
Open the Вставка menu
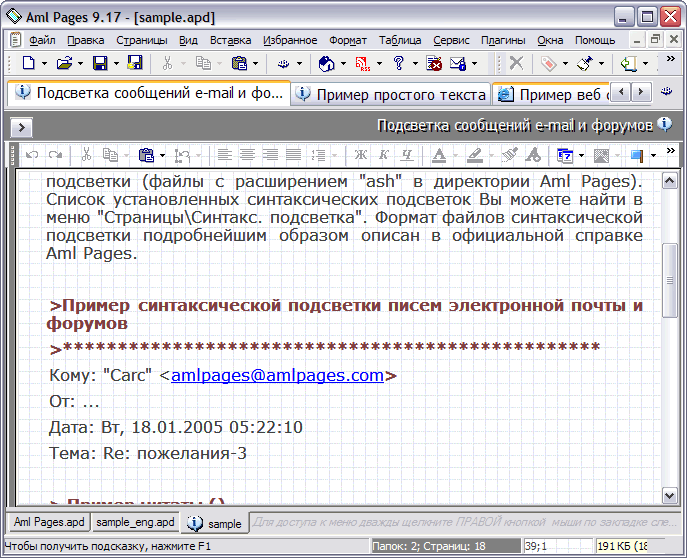tap(230, 40)
